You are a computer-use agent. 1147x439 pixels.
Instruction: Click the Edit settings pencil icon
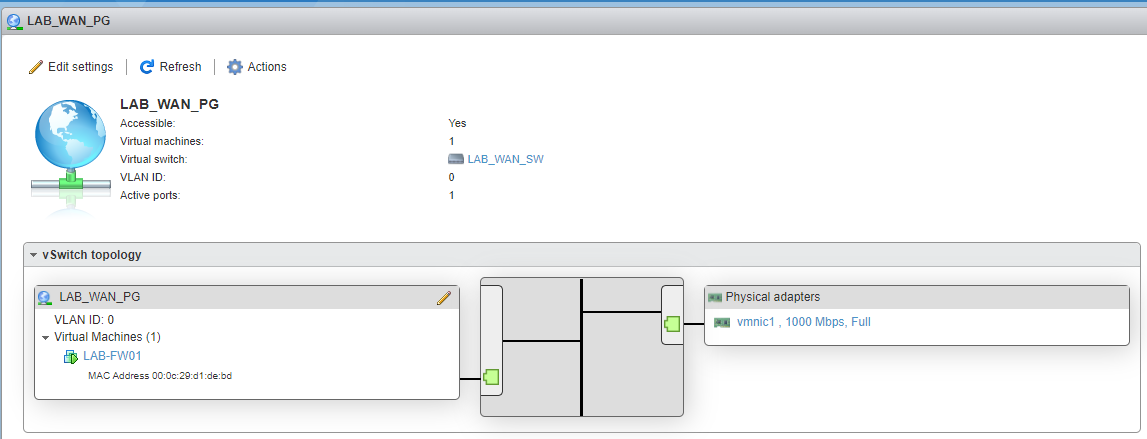coord(36,67)
